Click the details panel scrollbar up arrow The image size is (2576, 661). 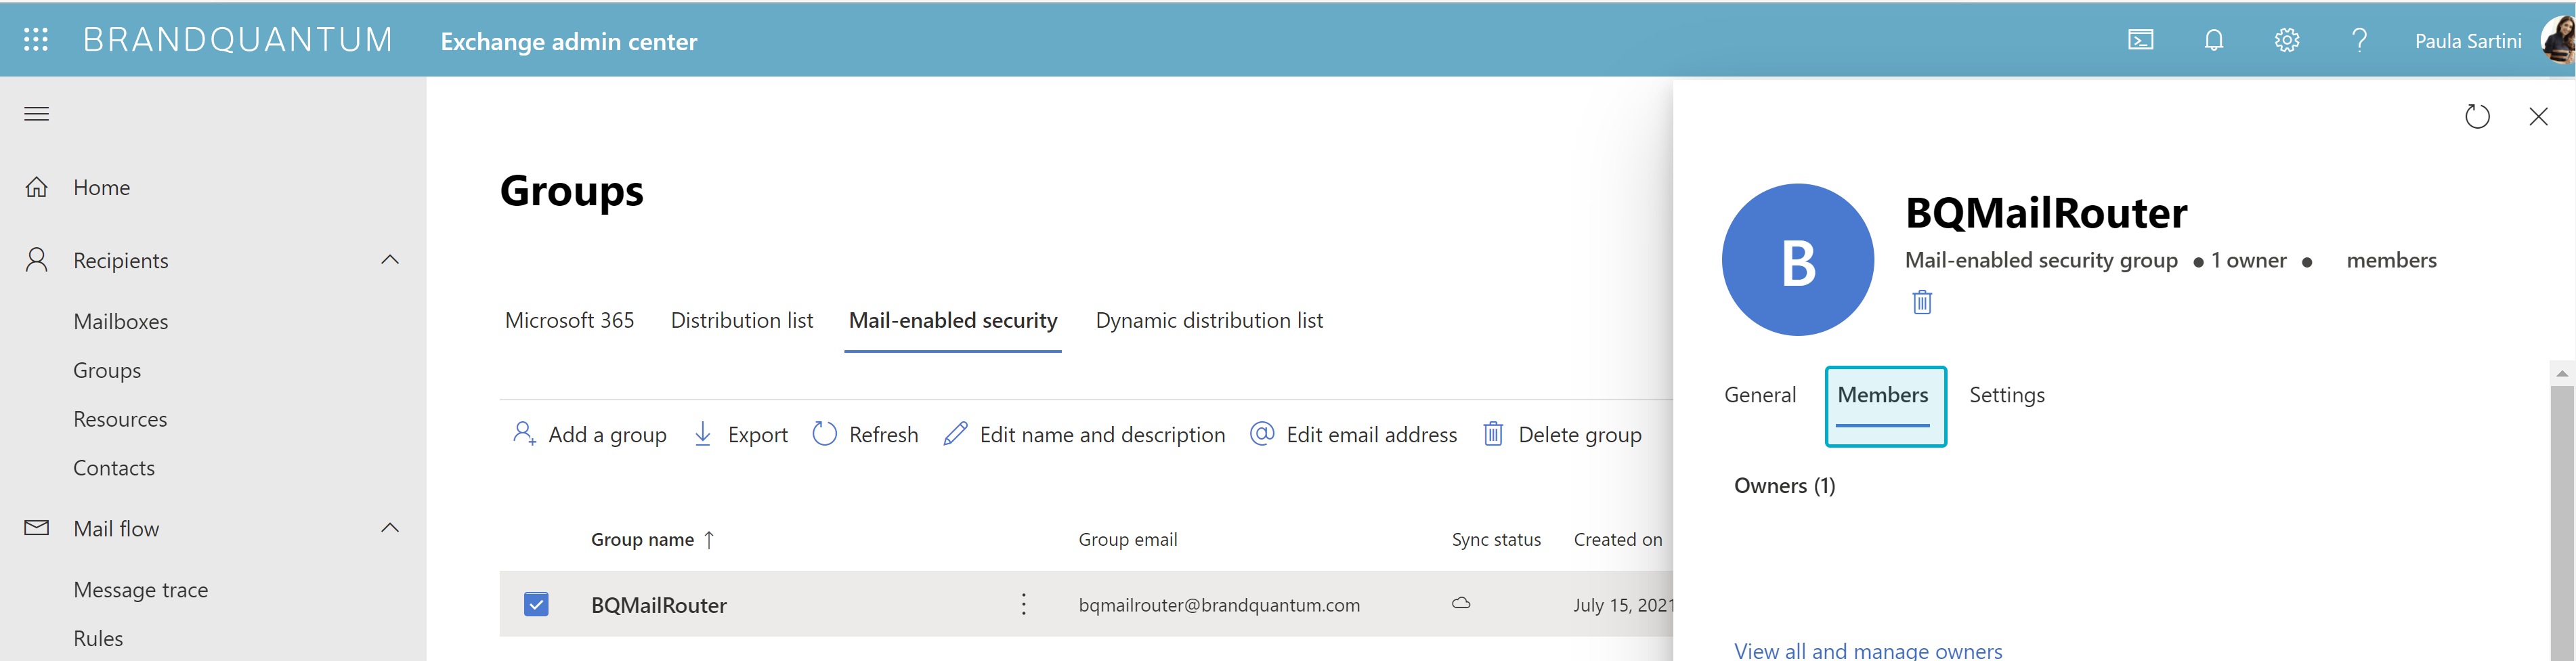[x=2562, y=373]
